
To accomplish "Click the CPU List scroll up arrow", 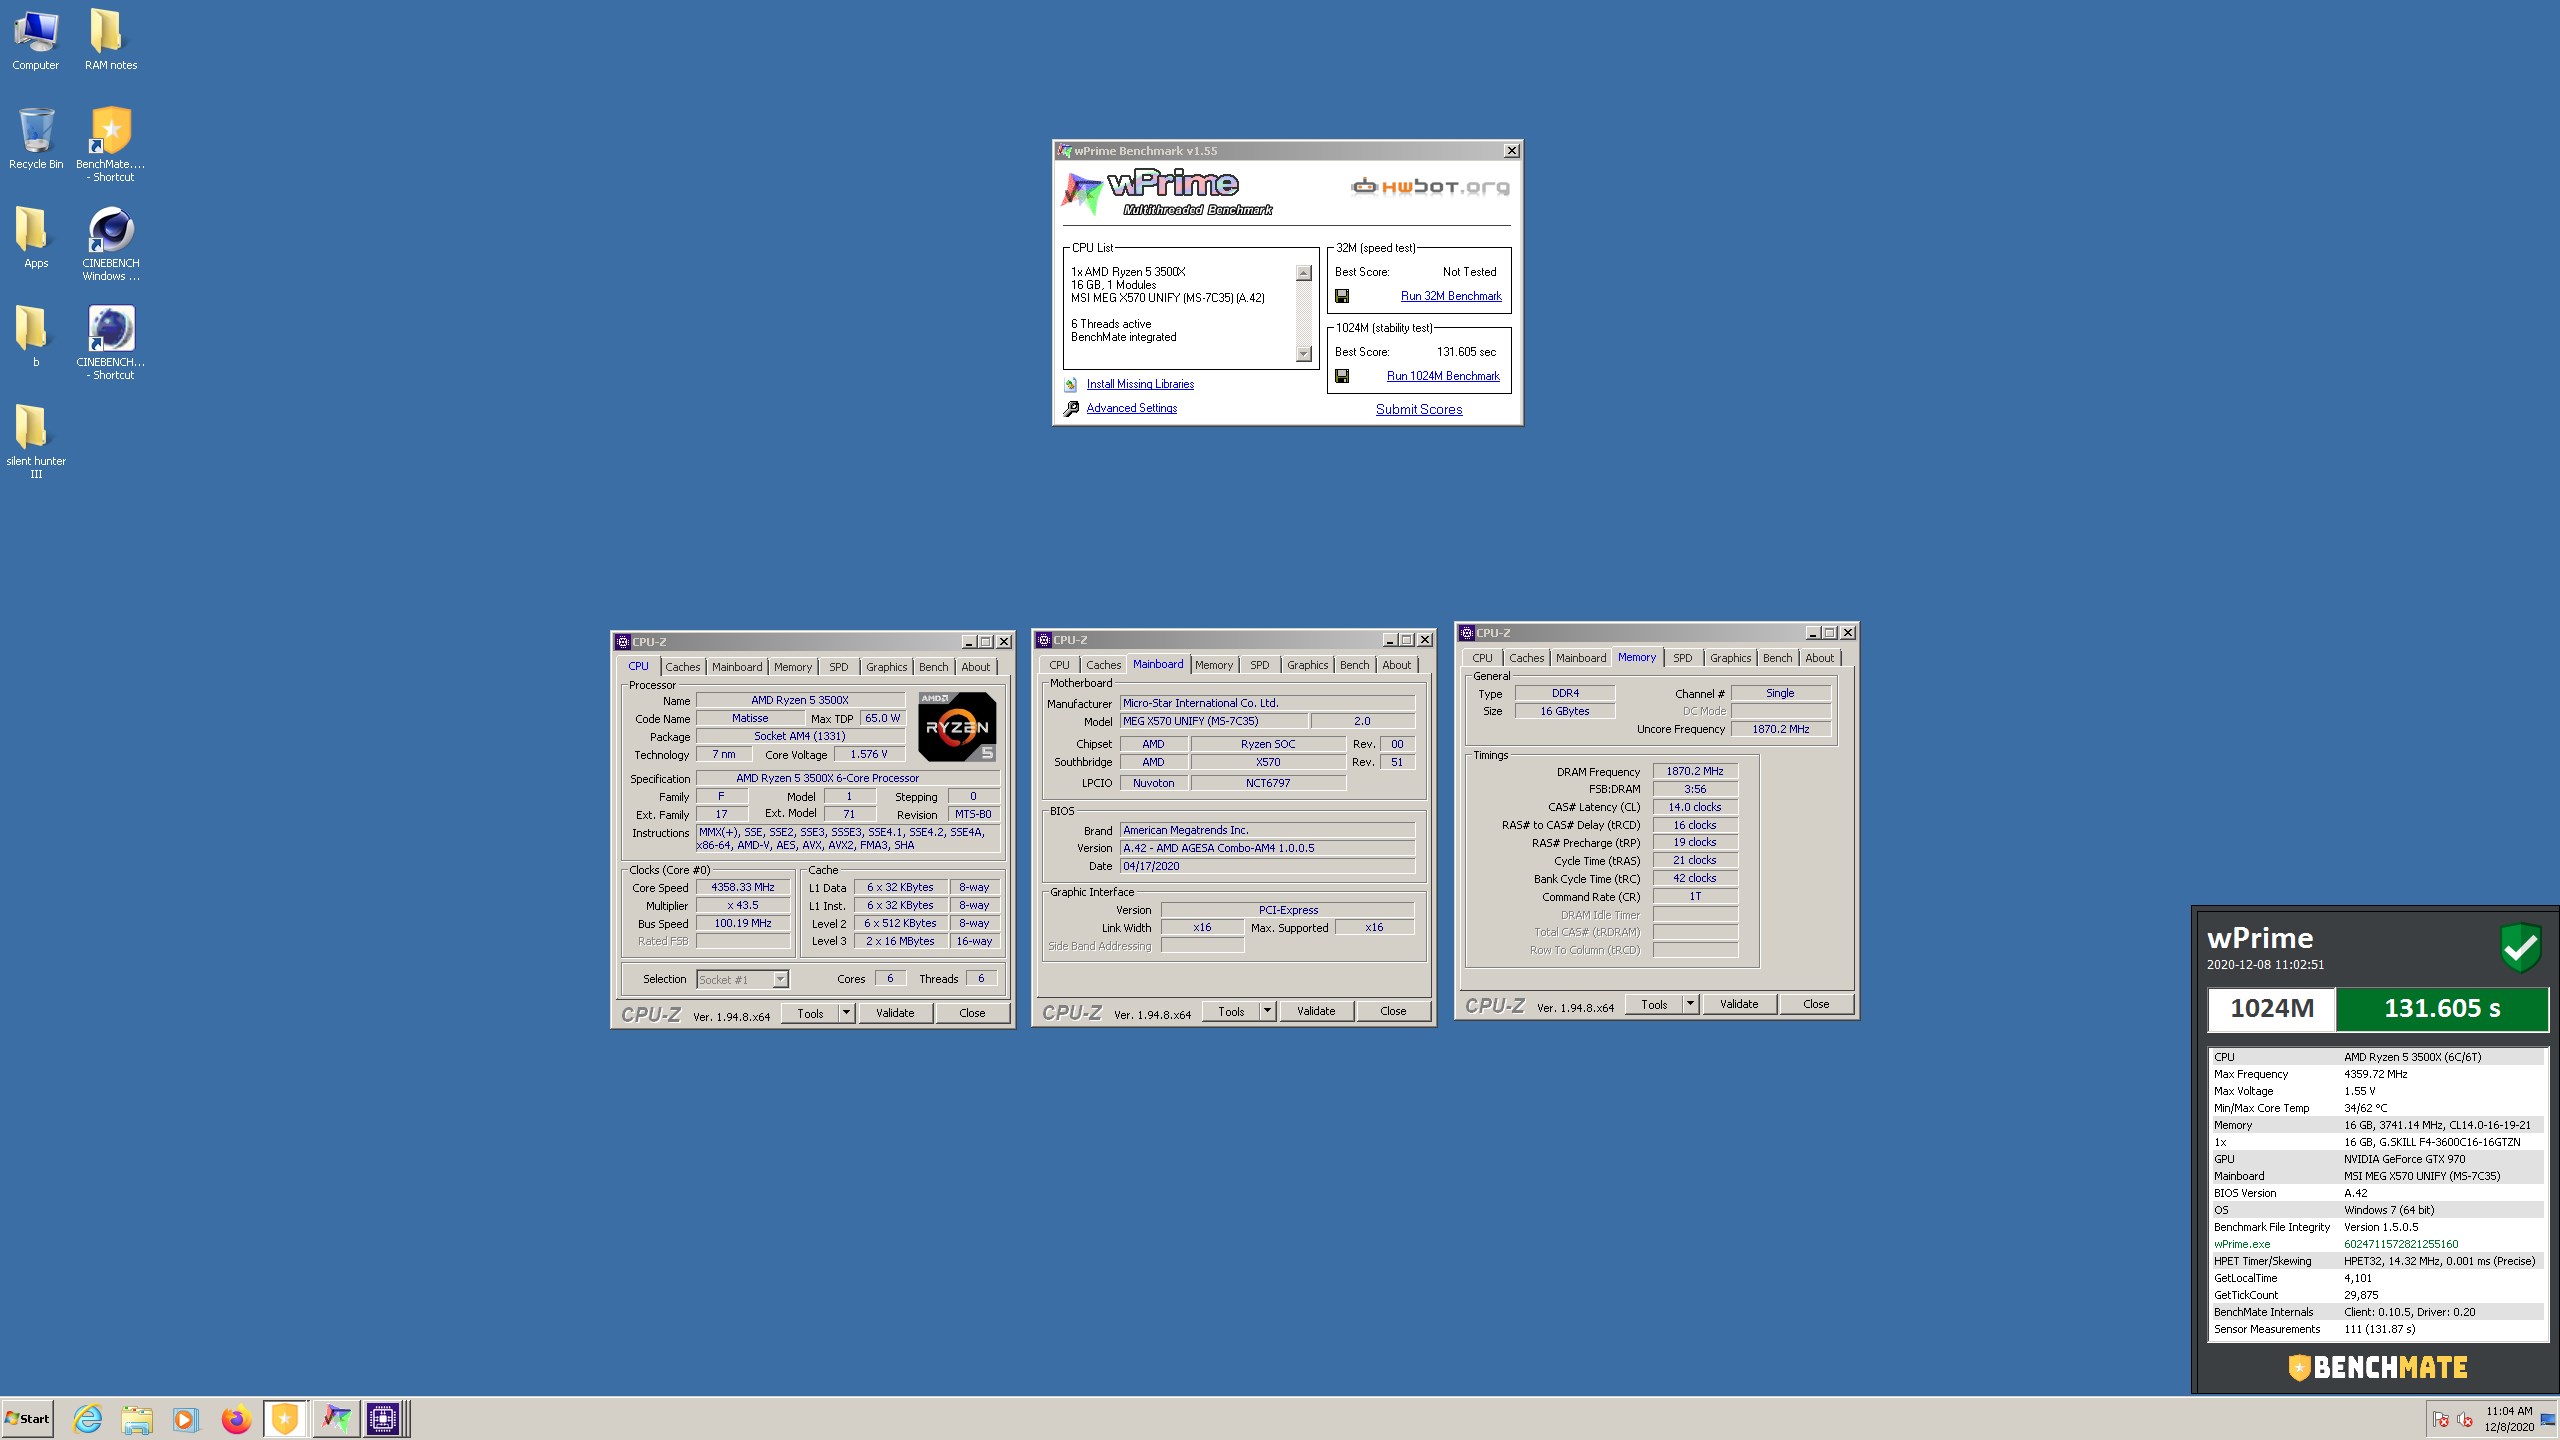I will (x=1303, y=273).
